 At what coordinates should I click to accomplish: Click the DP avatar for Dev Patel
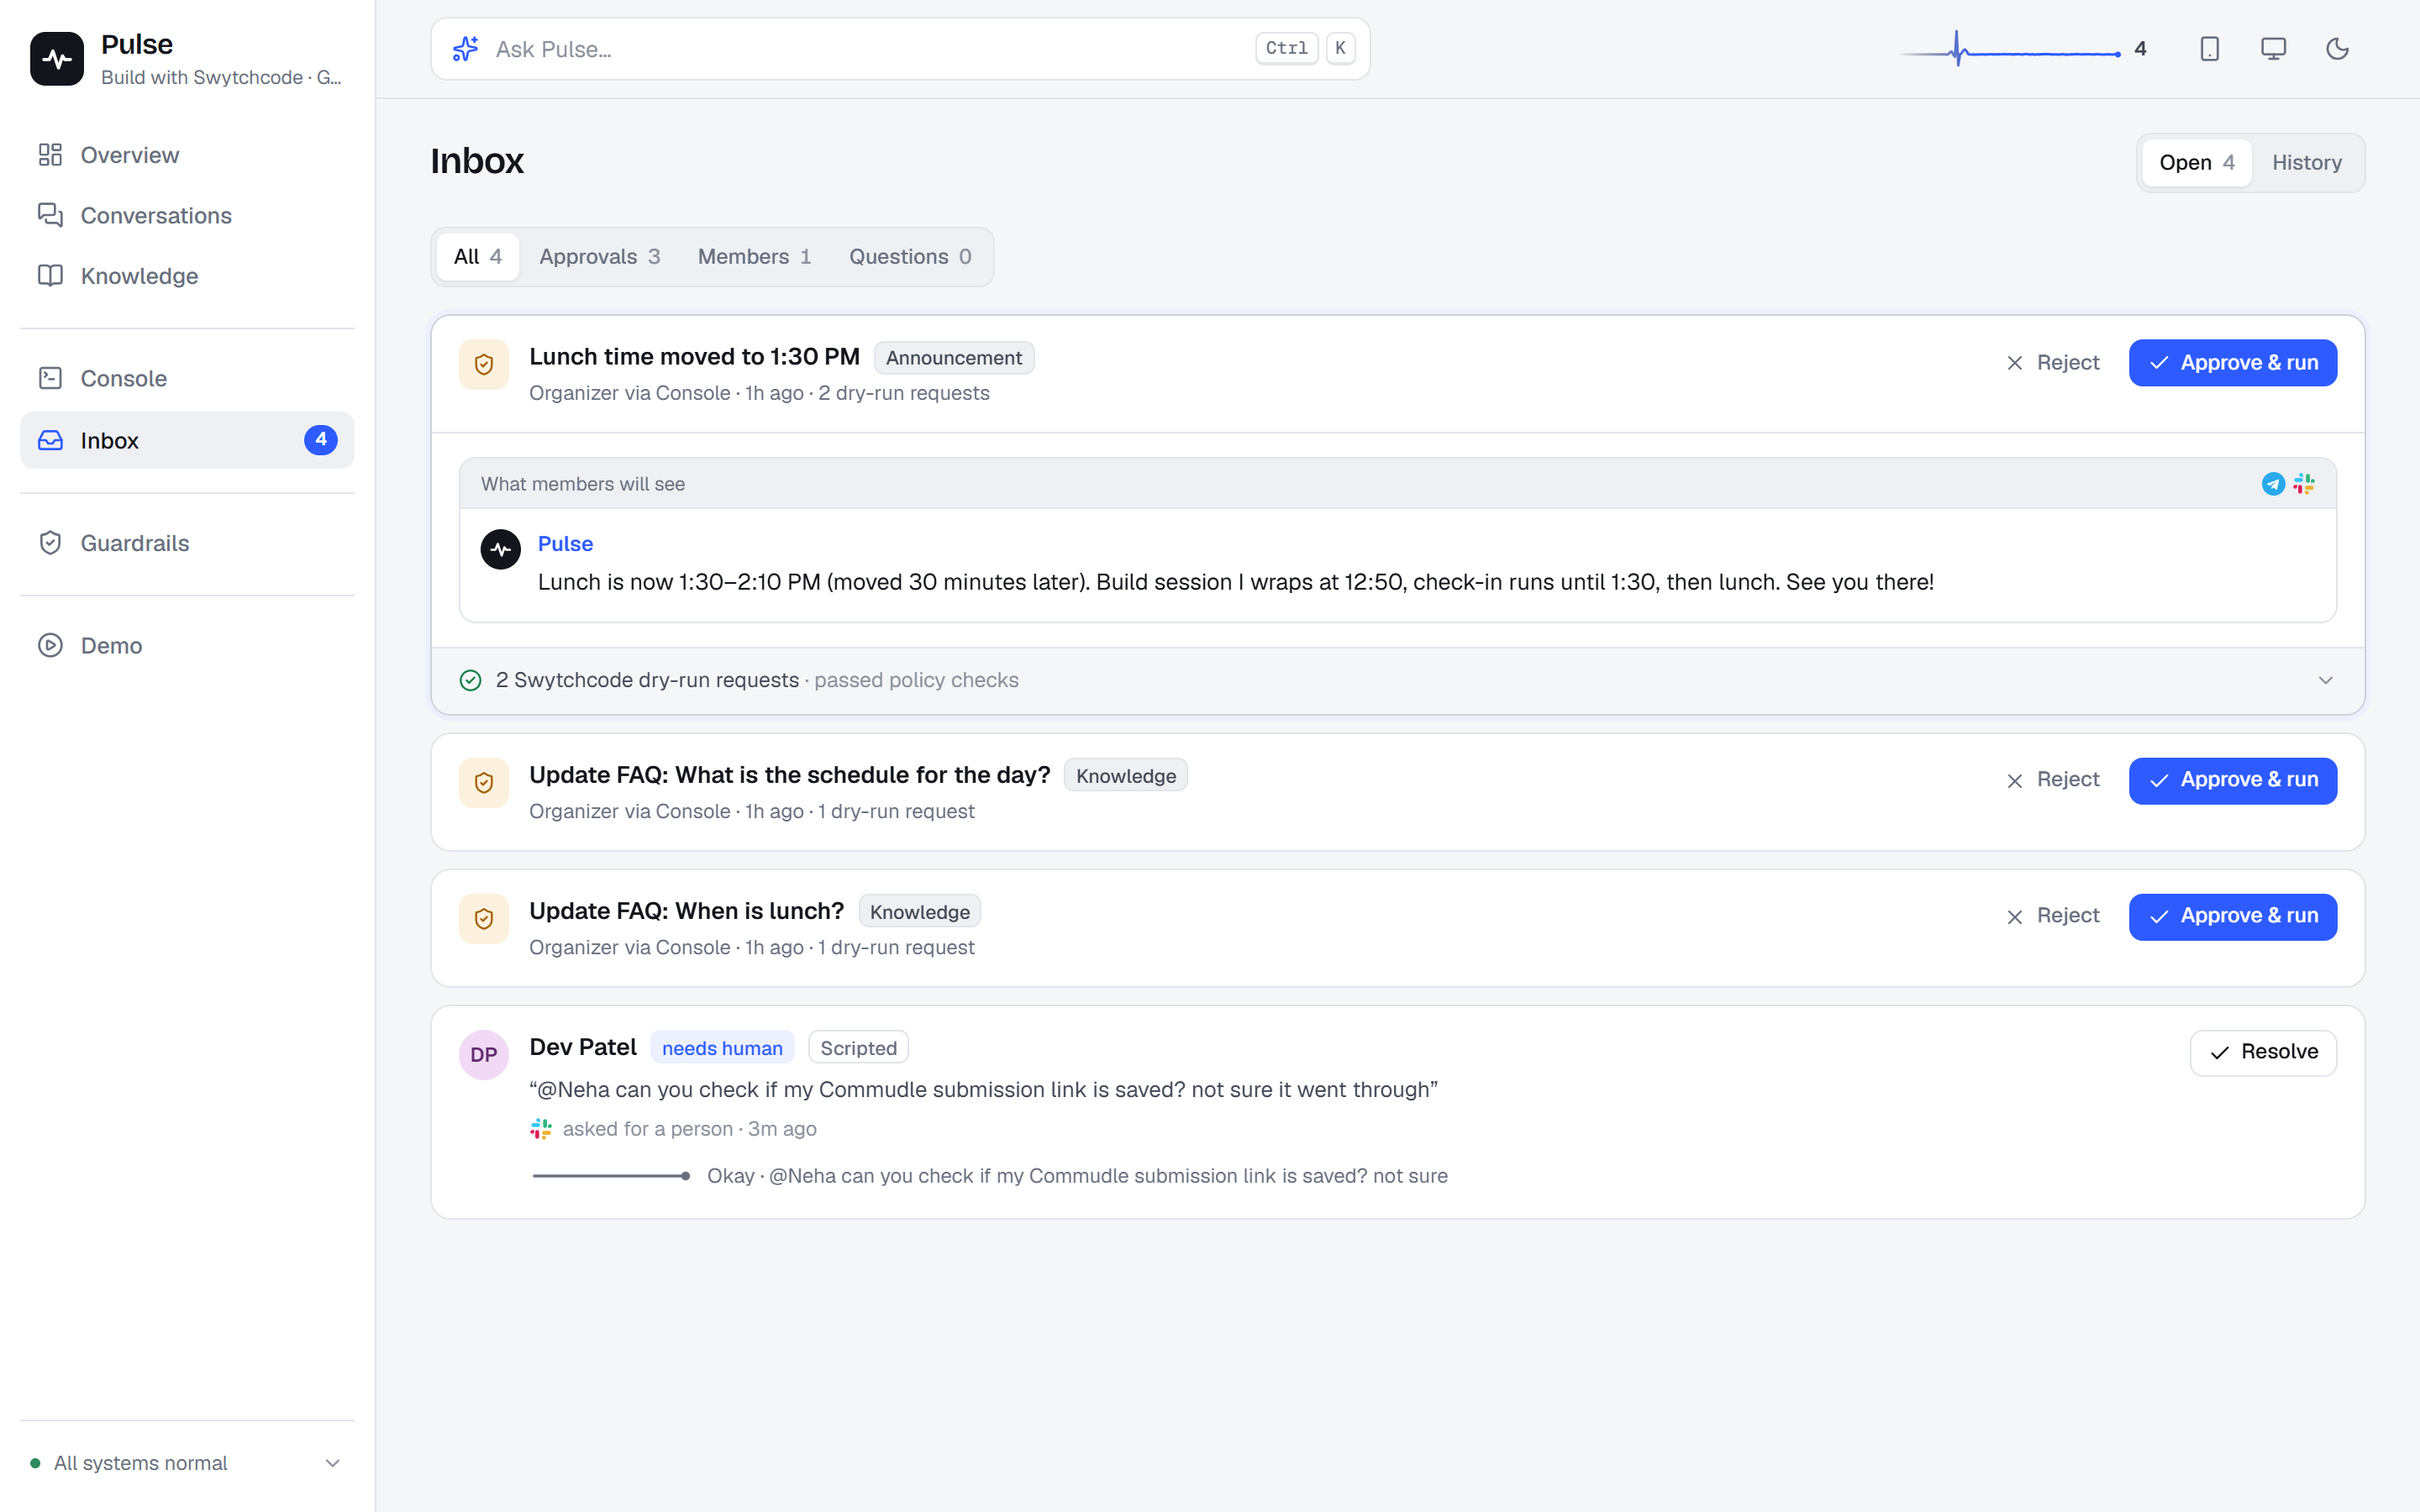click(484, 1055)
